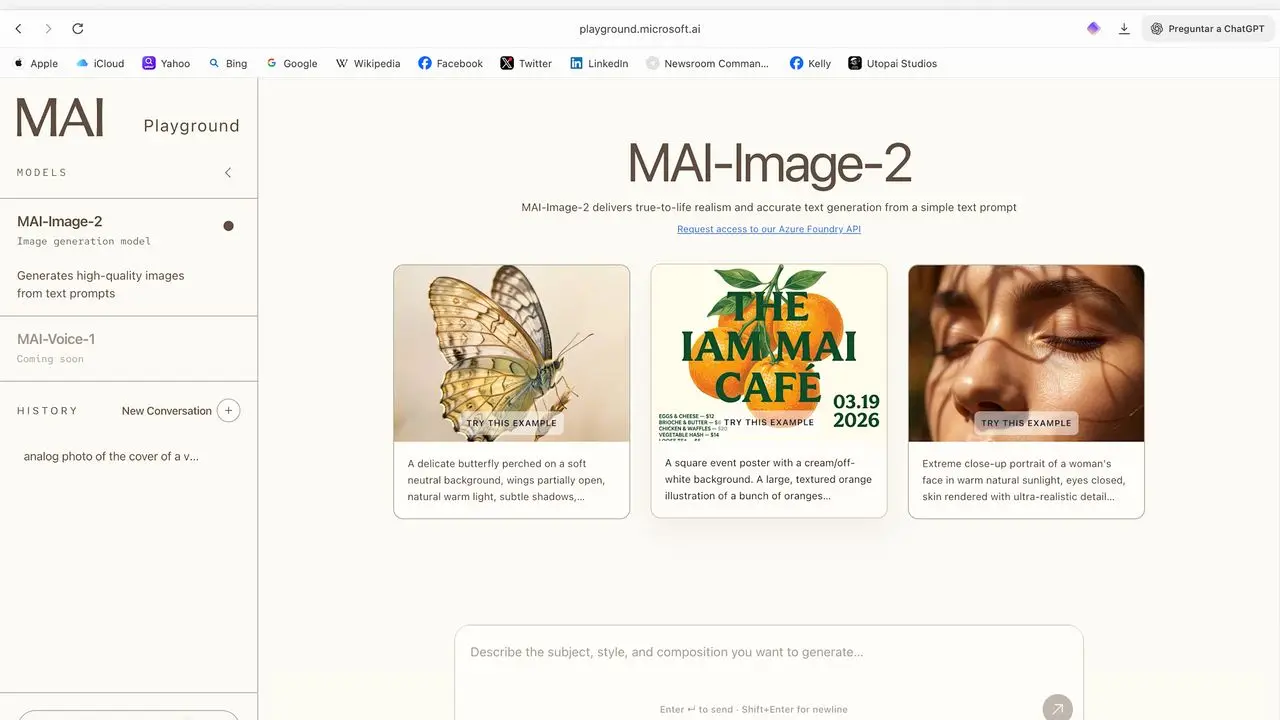This screenshot has width=1280, height=720.
Task: Click the HISTORY section label
Action: point(47,411)
